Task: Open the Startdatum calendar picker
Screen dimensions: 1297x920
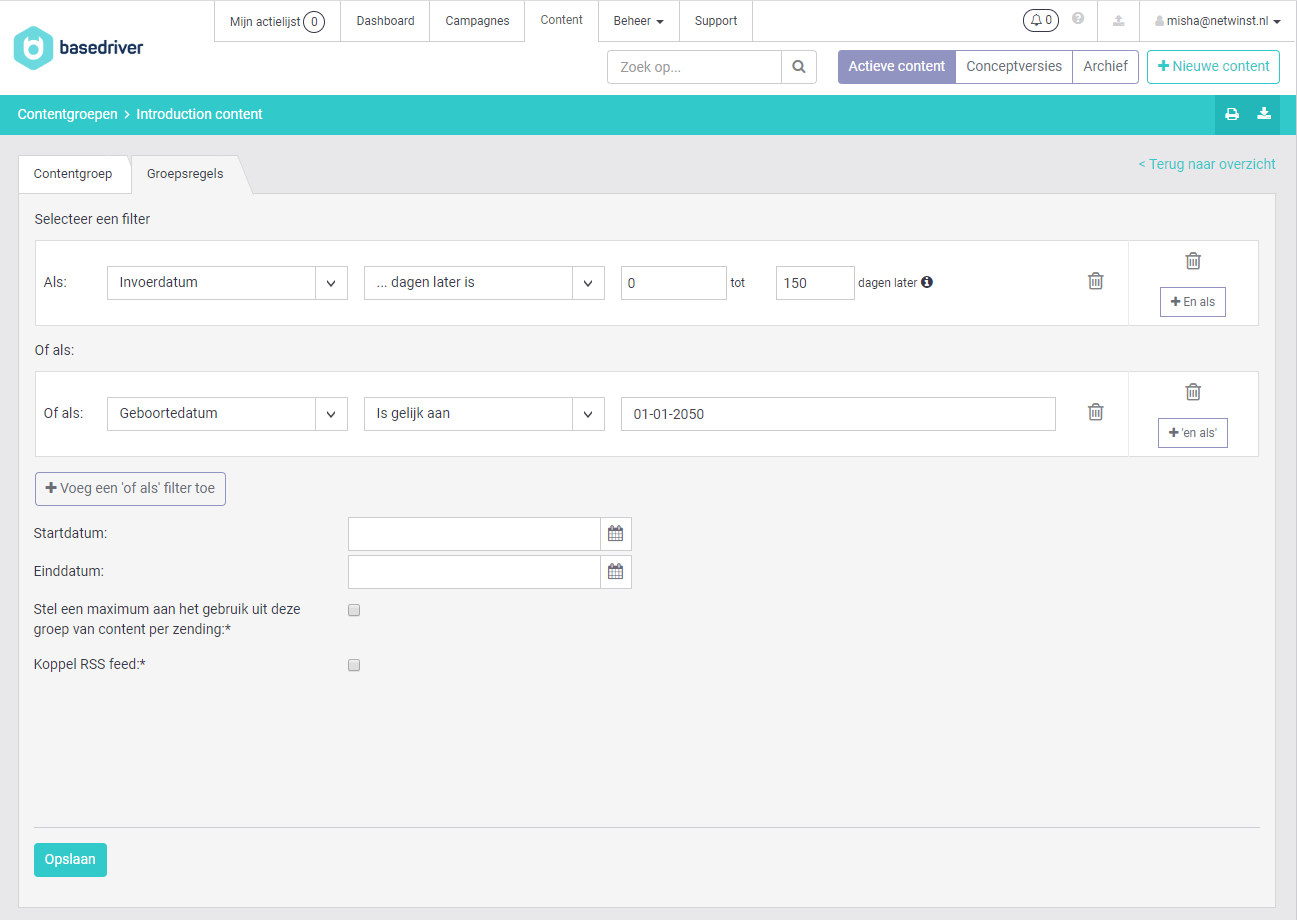Action: point(616,534)
